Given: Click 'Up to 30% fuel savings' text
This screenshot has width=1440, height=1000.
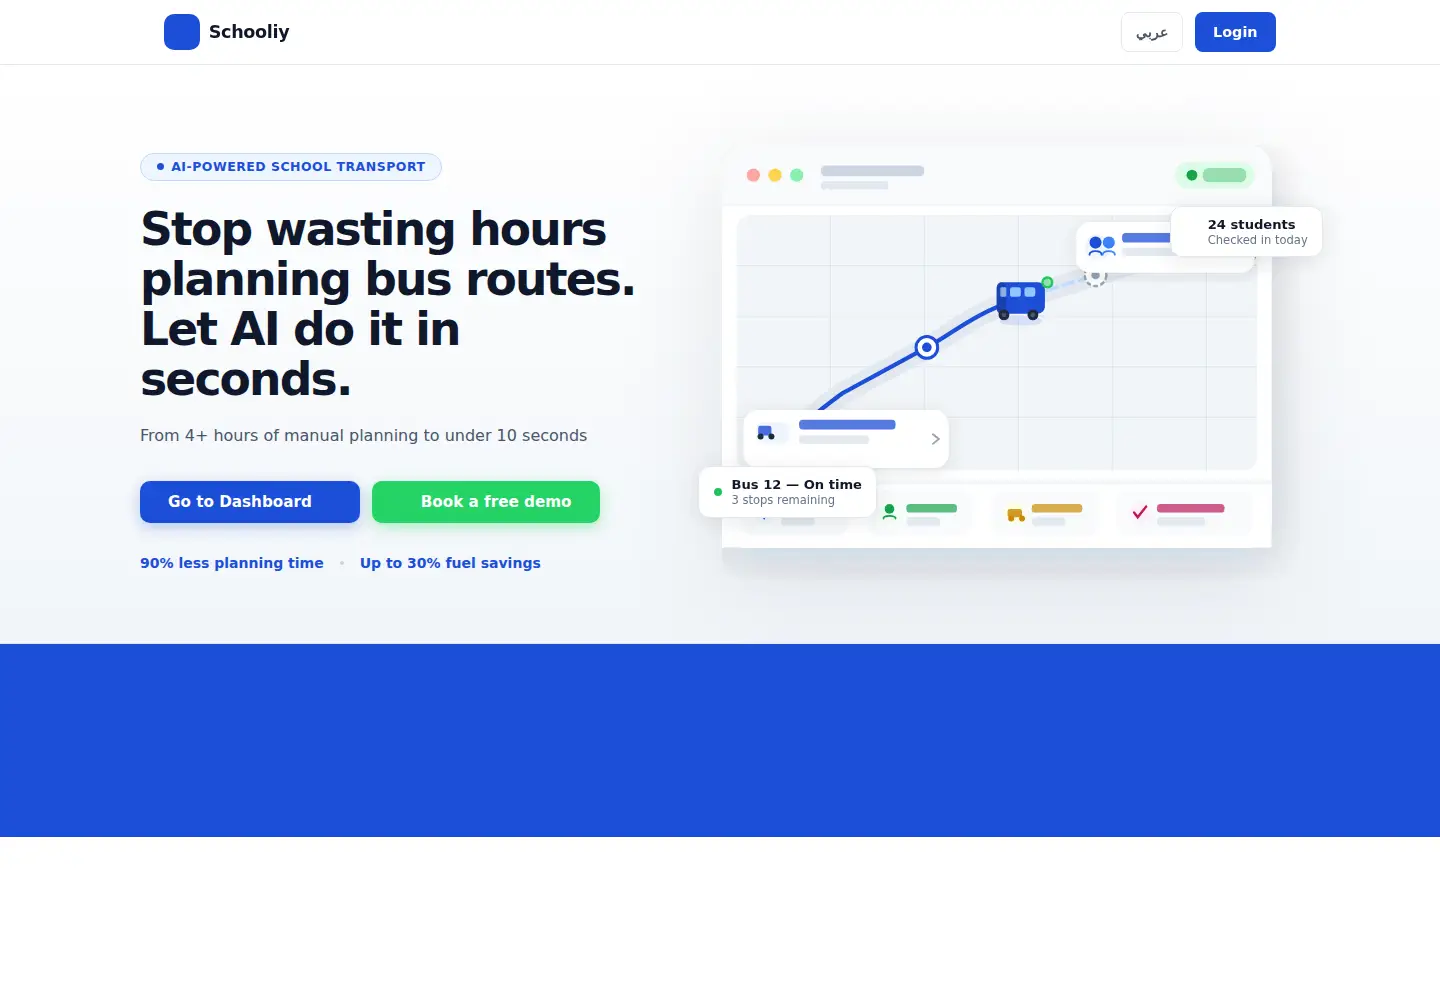Looking at the screenshot, I should [450, 563].
